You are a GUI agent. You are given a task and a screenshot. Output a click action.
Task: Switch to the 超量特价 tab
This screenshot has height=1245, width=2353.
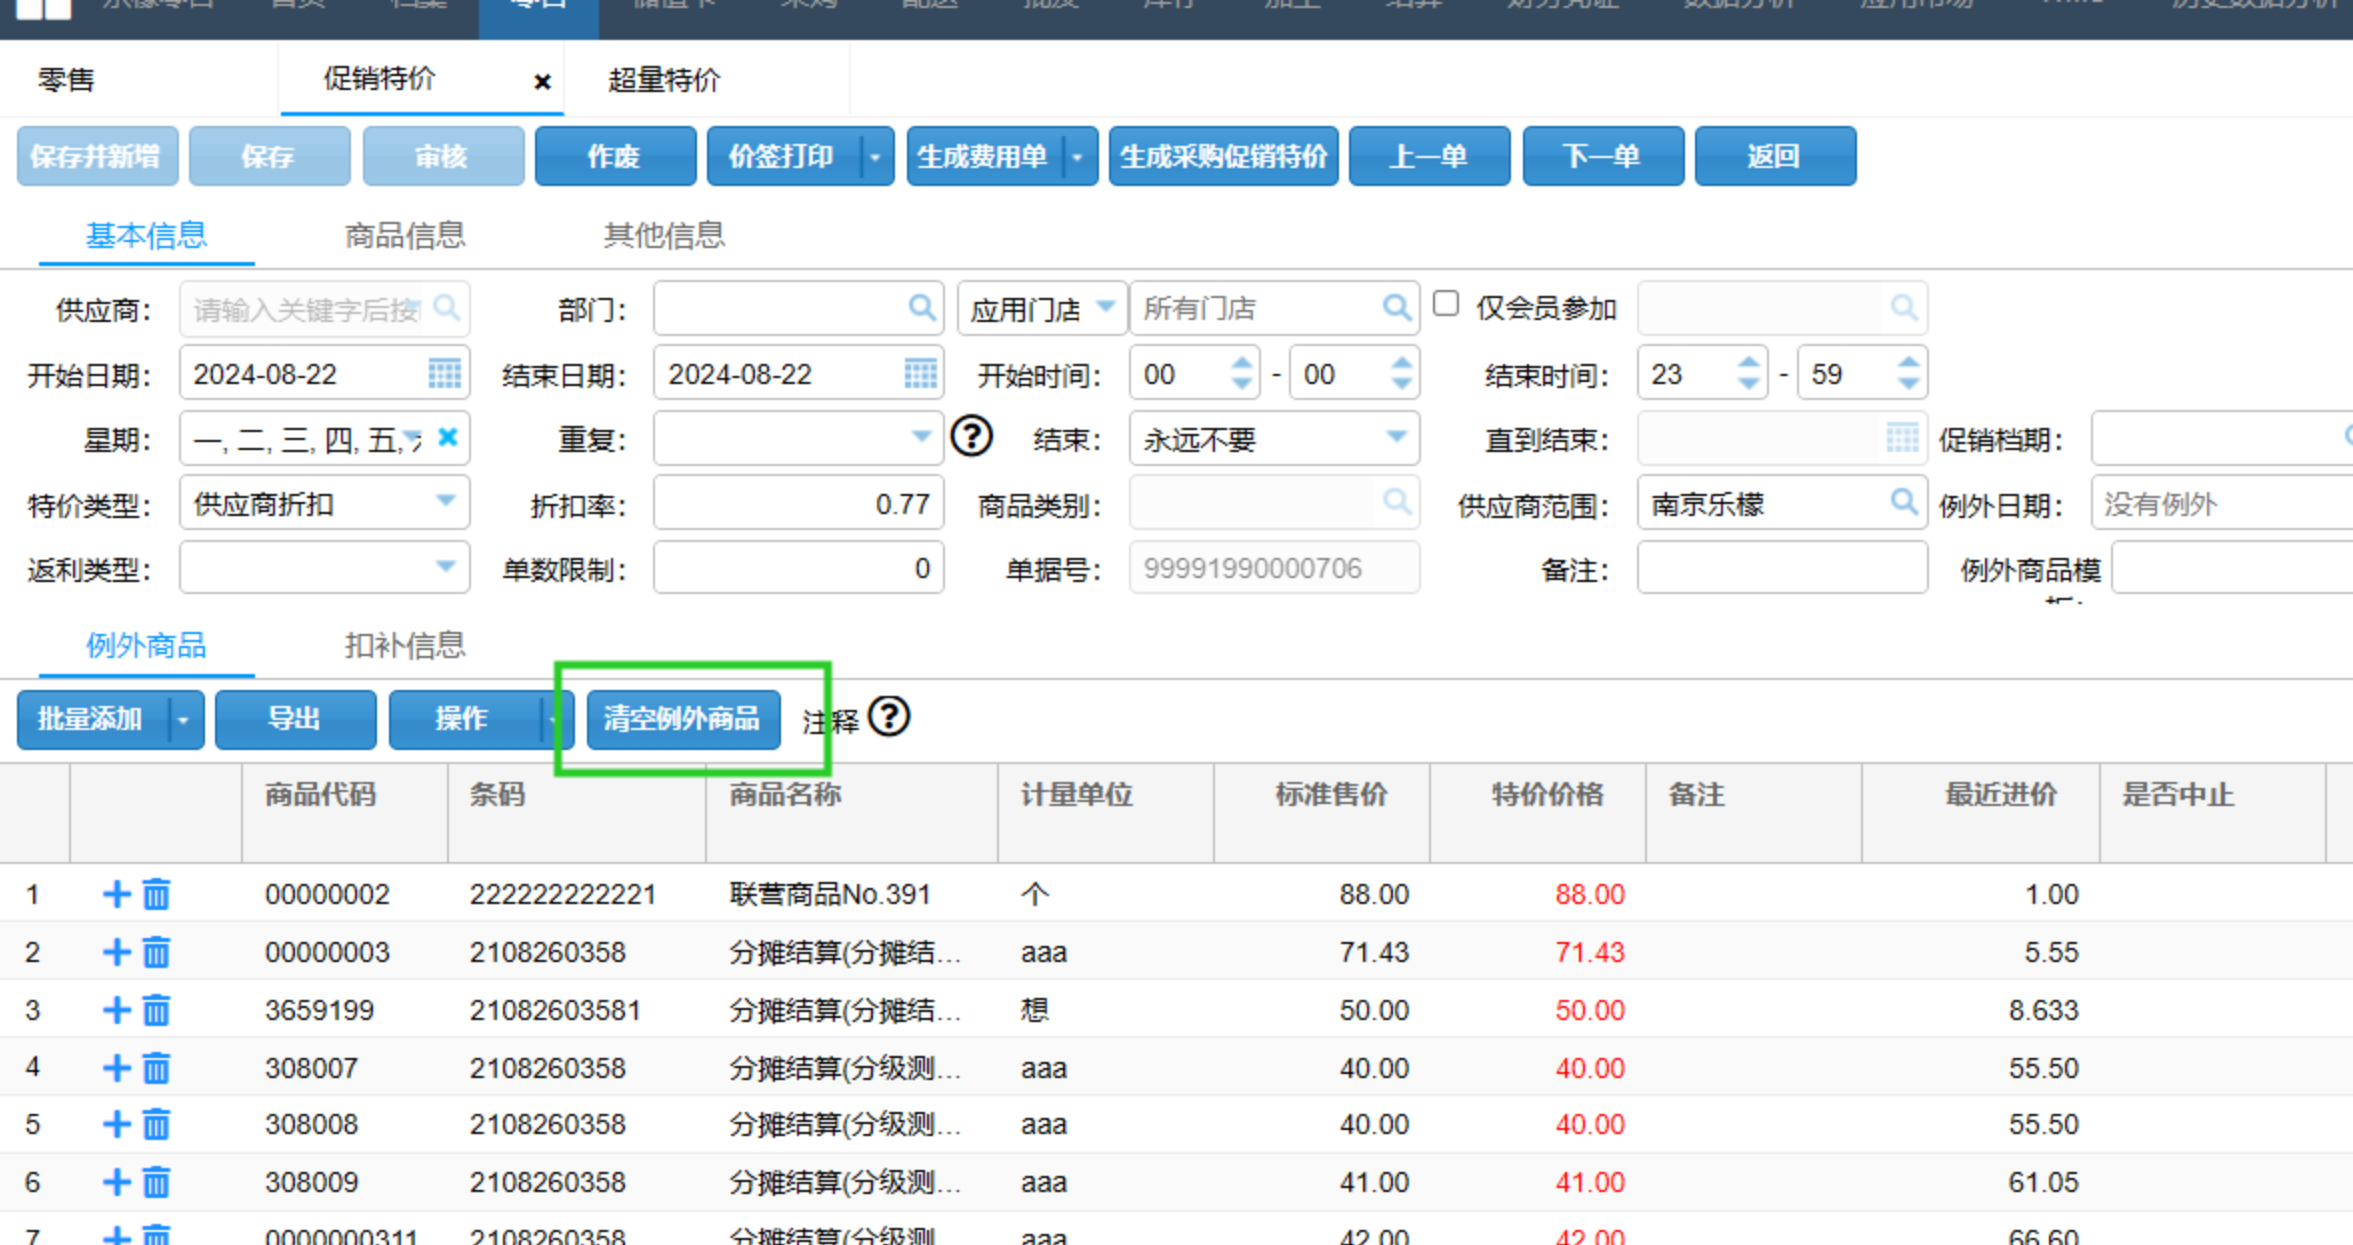pos(664,80)
